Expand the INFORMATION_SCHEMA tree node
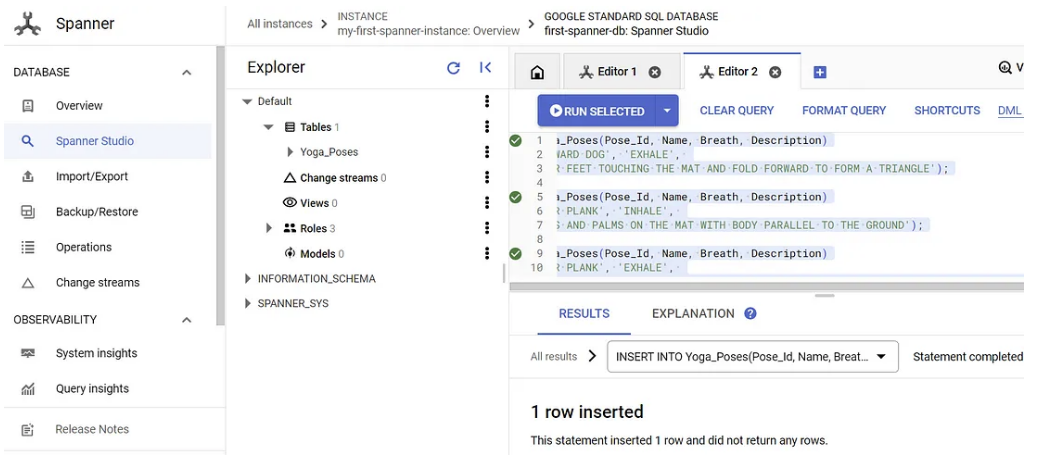This screenshot has height=475, width=1055. (x=248, y=279)
